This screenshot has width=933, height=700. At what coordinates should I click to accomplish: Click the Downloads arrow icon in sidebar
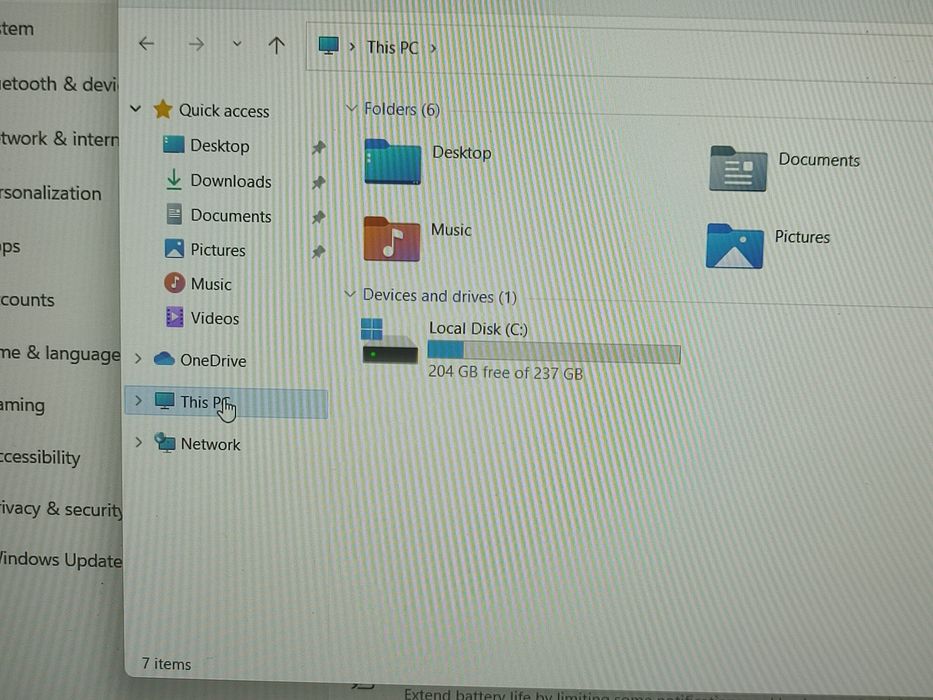(174, 180)
